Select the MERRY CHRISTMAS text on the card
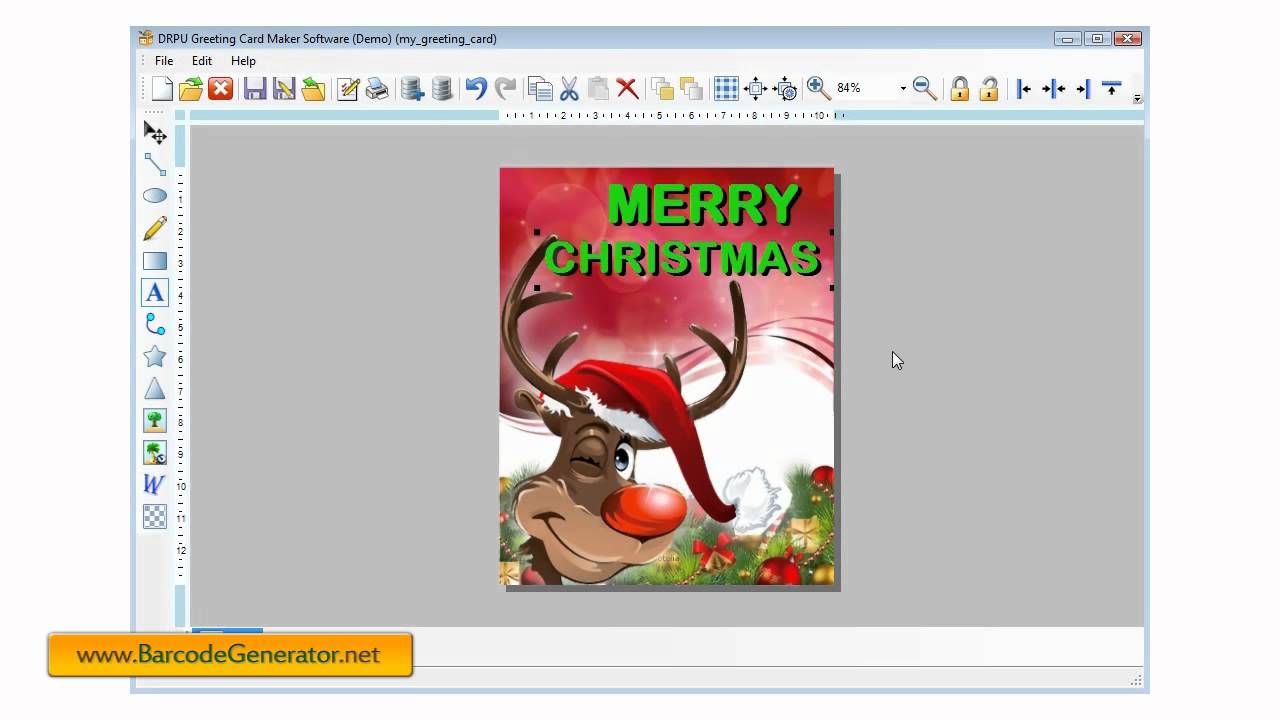Screen dimensions: 1280x720 684,231
